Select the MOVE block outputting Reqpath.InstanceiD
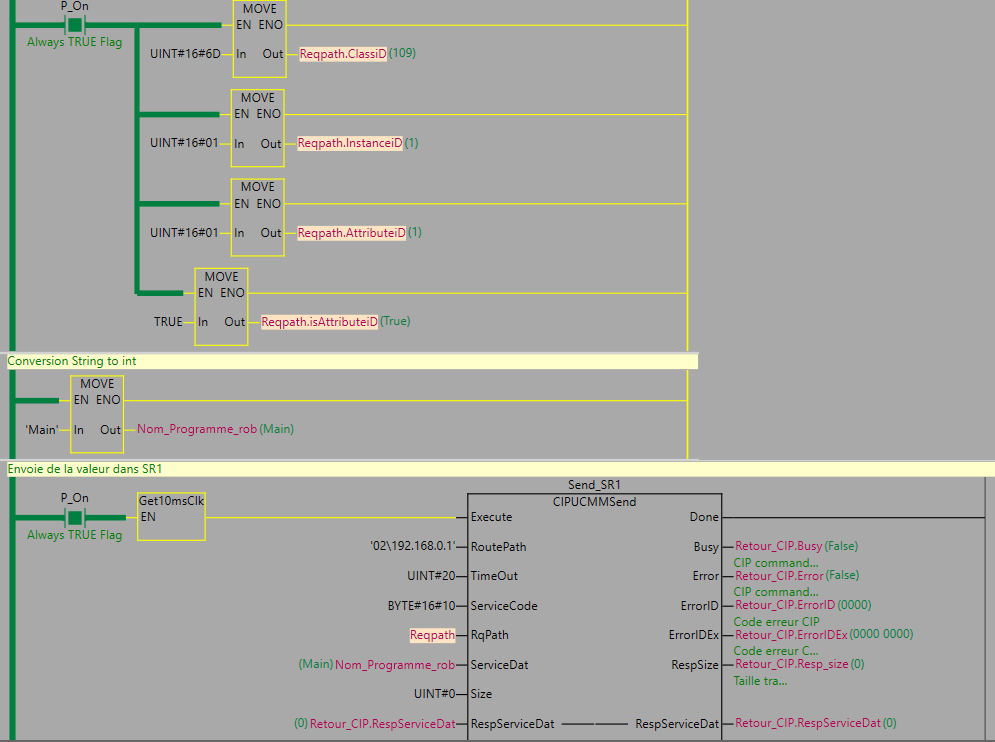The image size is (995, 742). 258,128
